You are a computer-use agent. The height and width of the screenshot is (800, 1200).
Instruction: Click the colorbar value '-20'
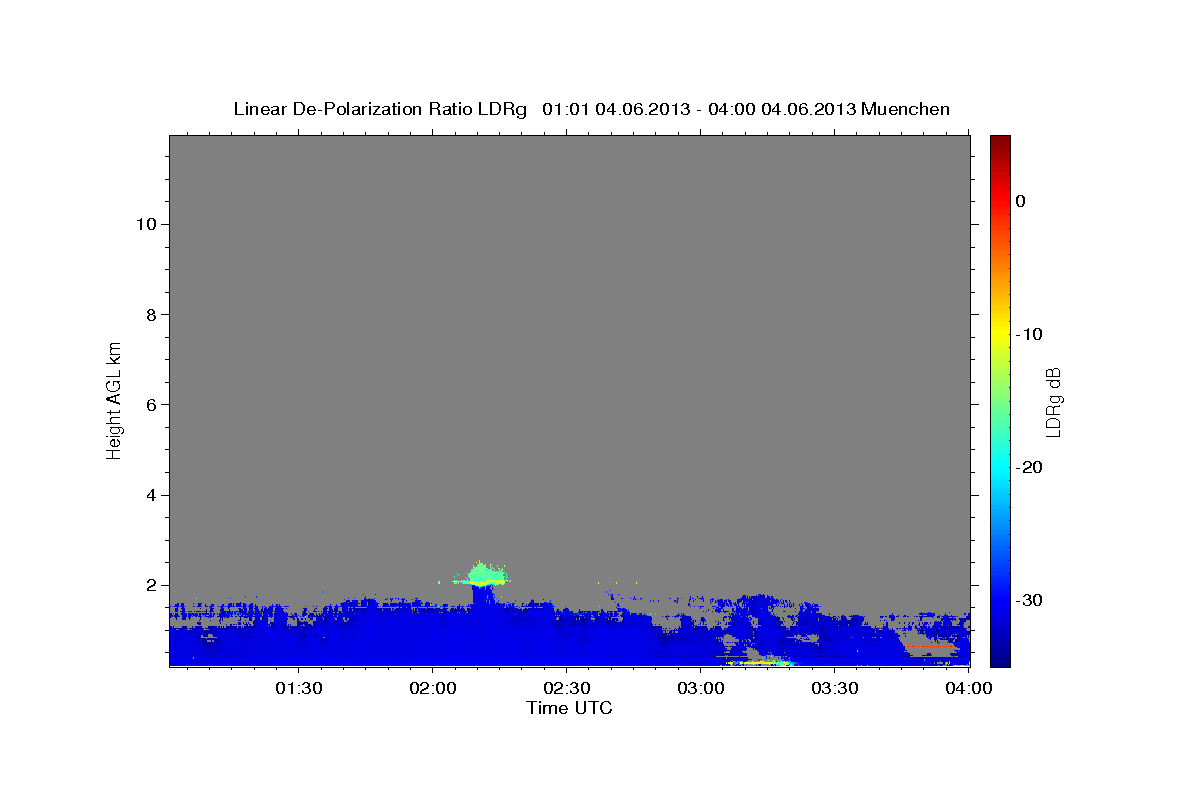tap(1029, 467)
